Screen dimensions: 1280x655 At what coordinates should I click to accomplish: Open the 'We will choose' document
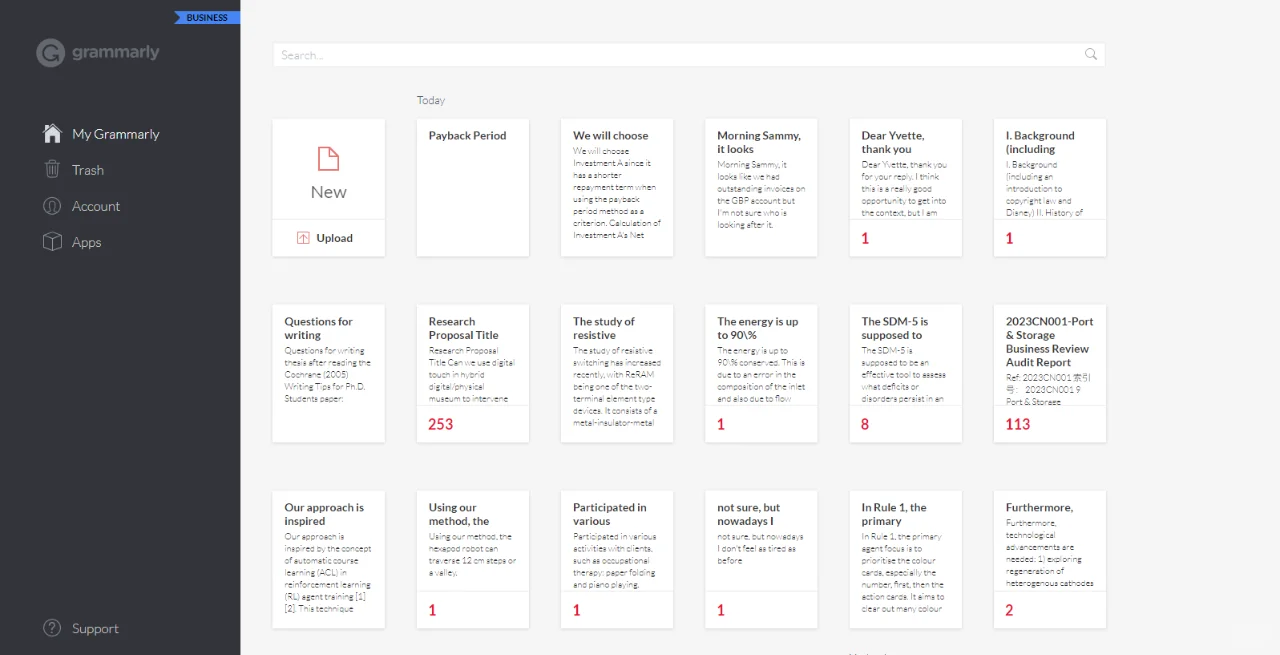[x=617, y=187]
